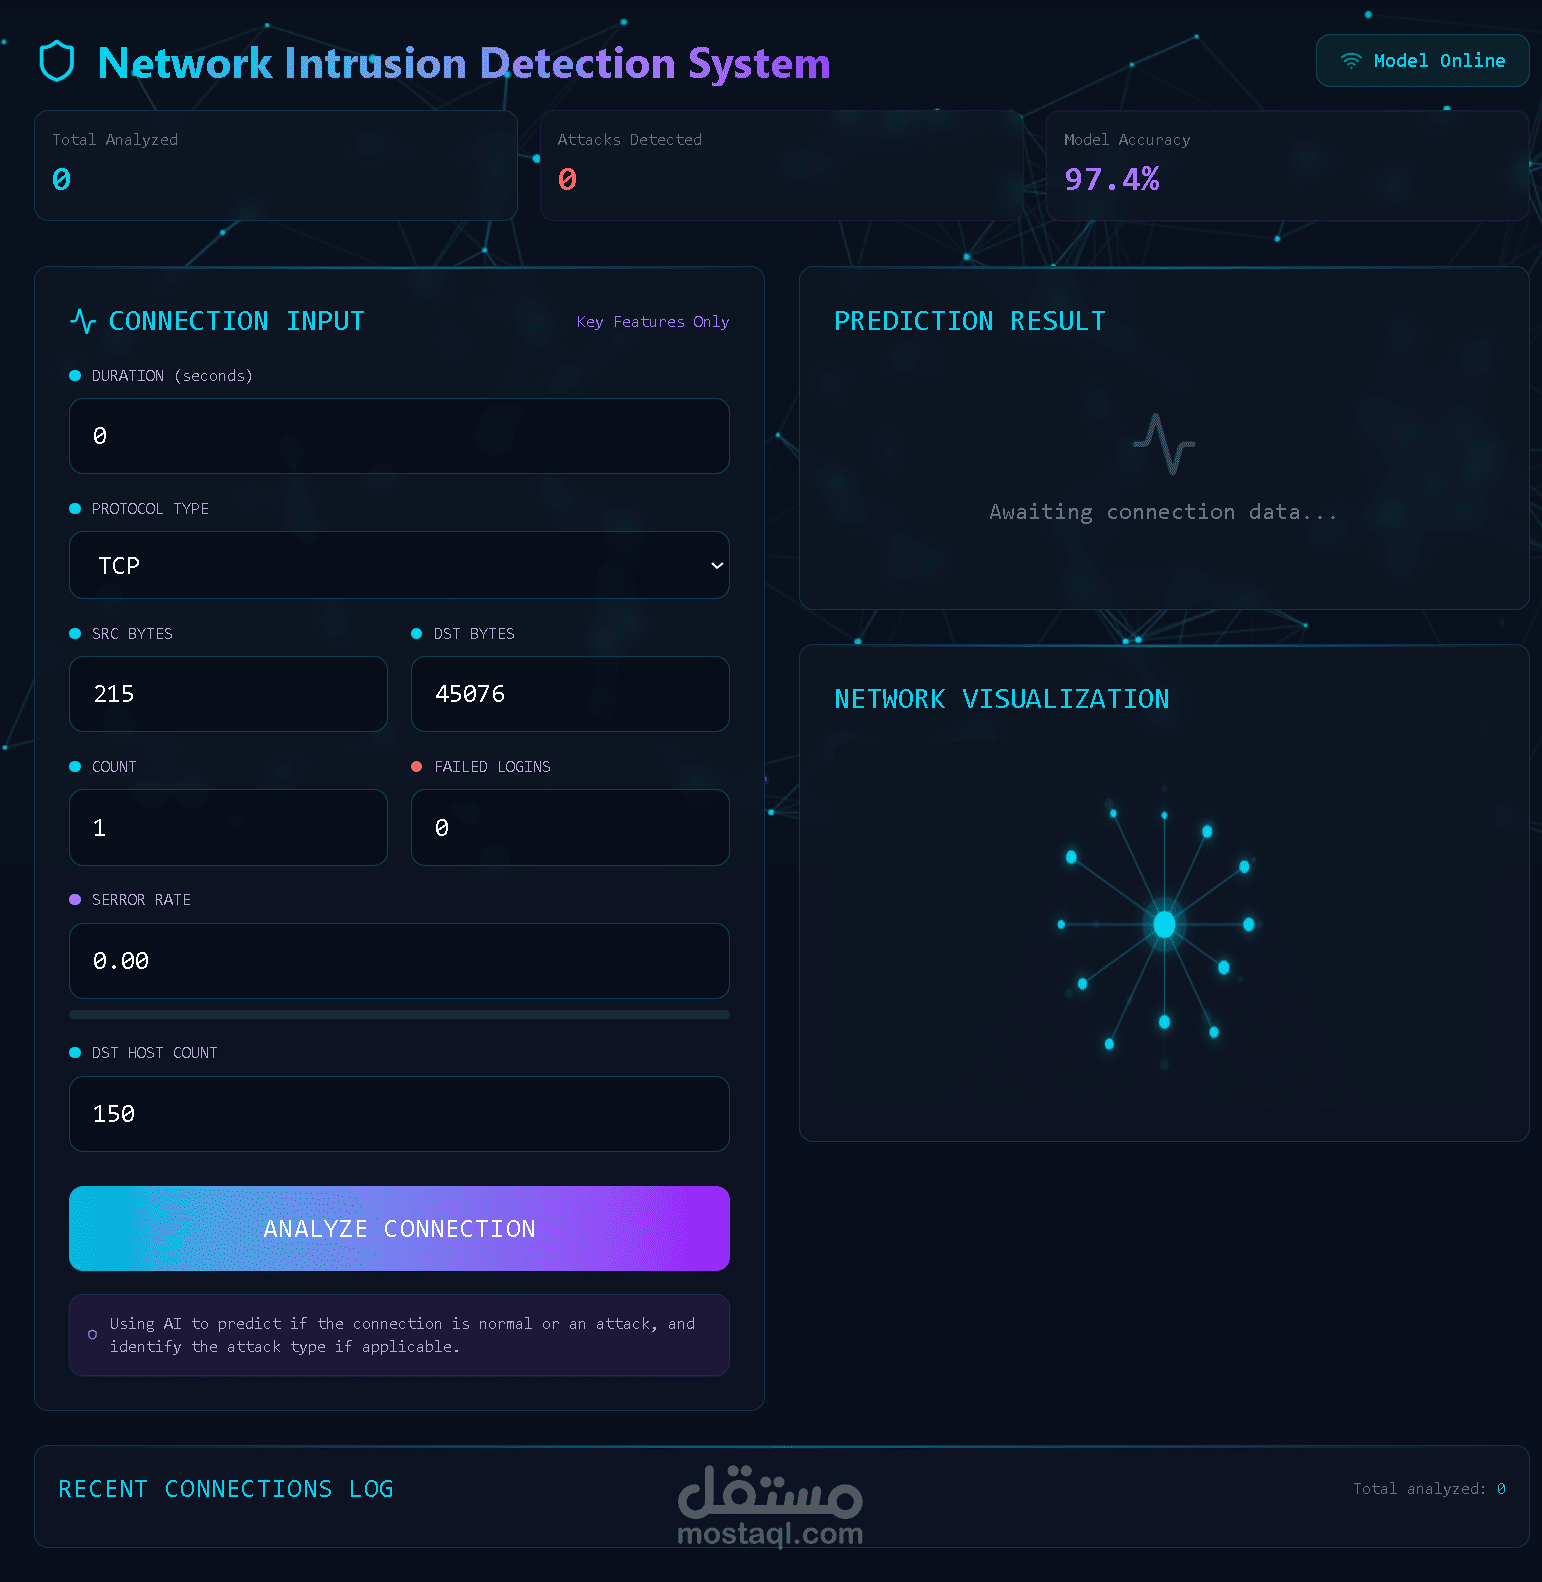
Task: Click the Serror Rate slider track
Action: (399, 1014)
